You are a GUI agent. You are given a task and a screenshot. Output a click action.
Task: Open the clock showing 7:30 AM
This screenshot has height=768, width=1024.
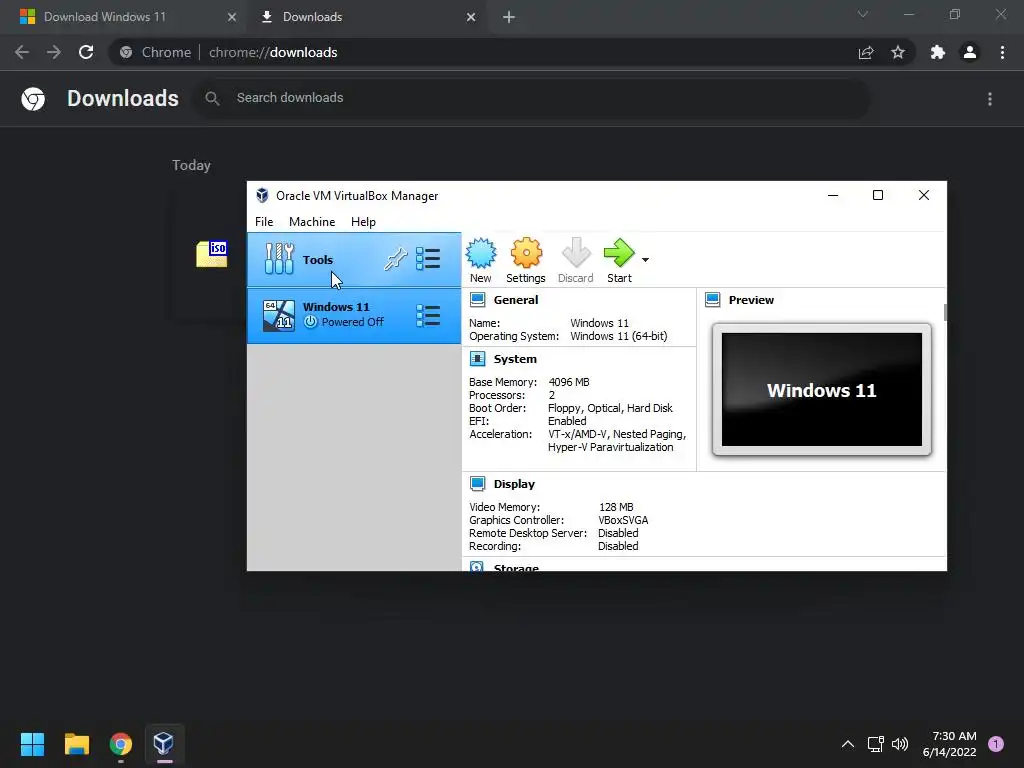pyautogui.click(x=950, y=744)
